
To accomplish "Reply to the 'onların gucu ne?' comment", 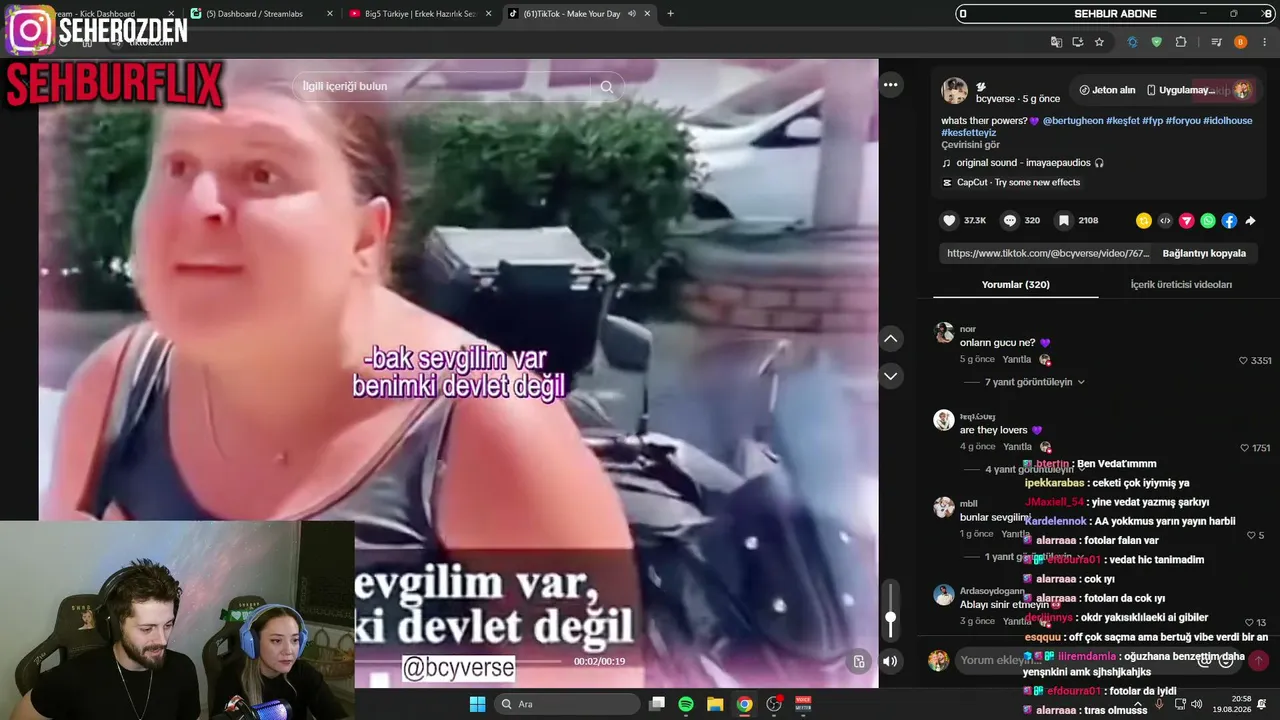I will pos(1017,360).
